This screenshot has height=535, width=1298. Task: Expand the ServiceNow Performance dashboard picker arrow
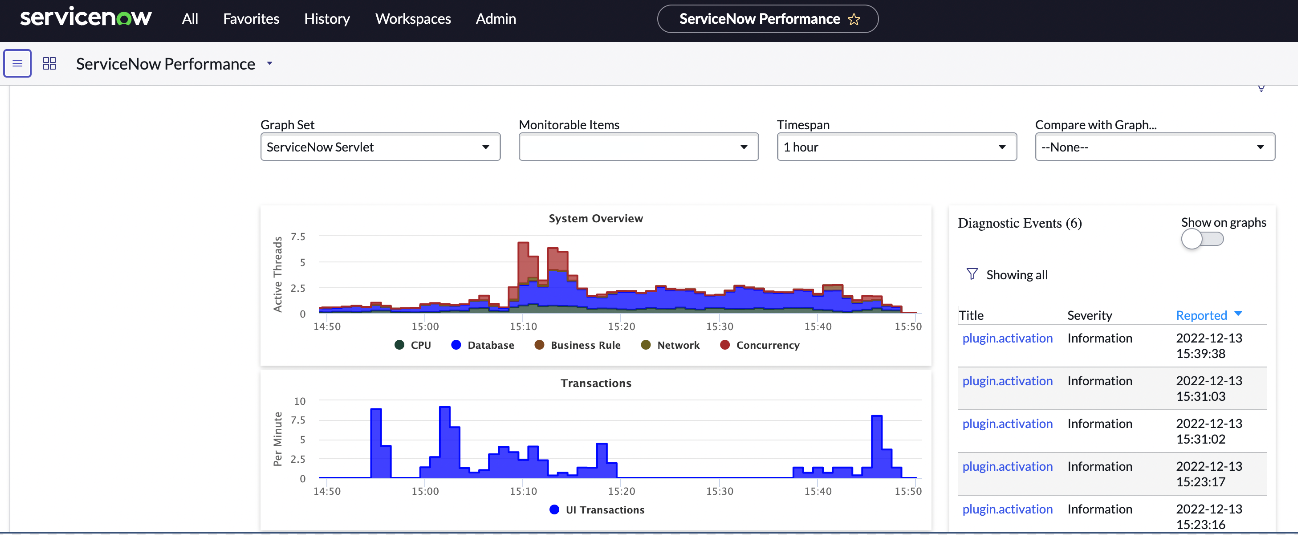pos(269,64)
